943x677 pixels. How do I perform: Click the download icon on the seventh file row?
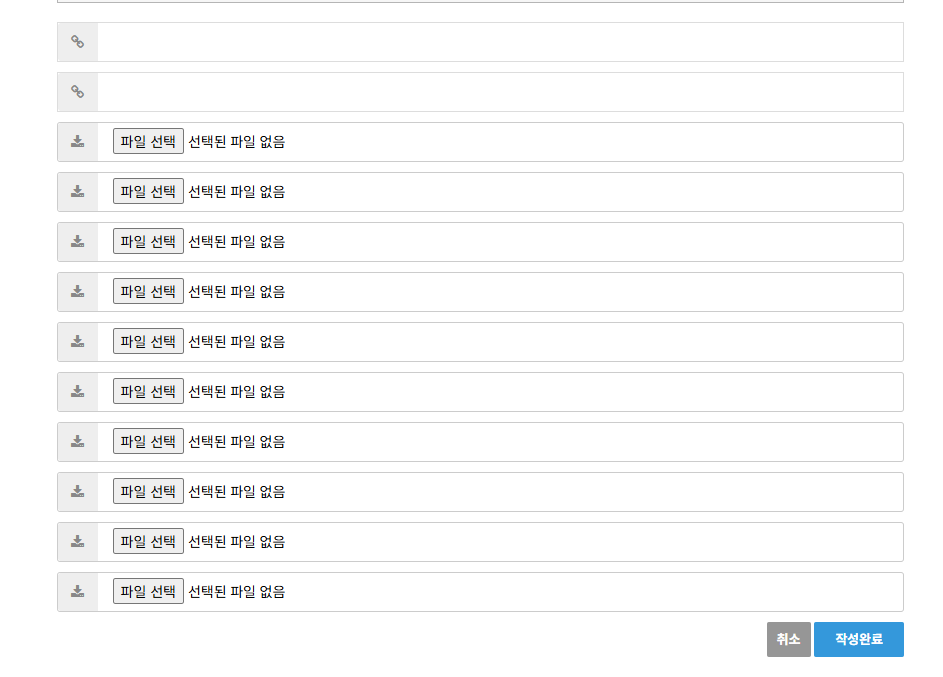point(78,442)
